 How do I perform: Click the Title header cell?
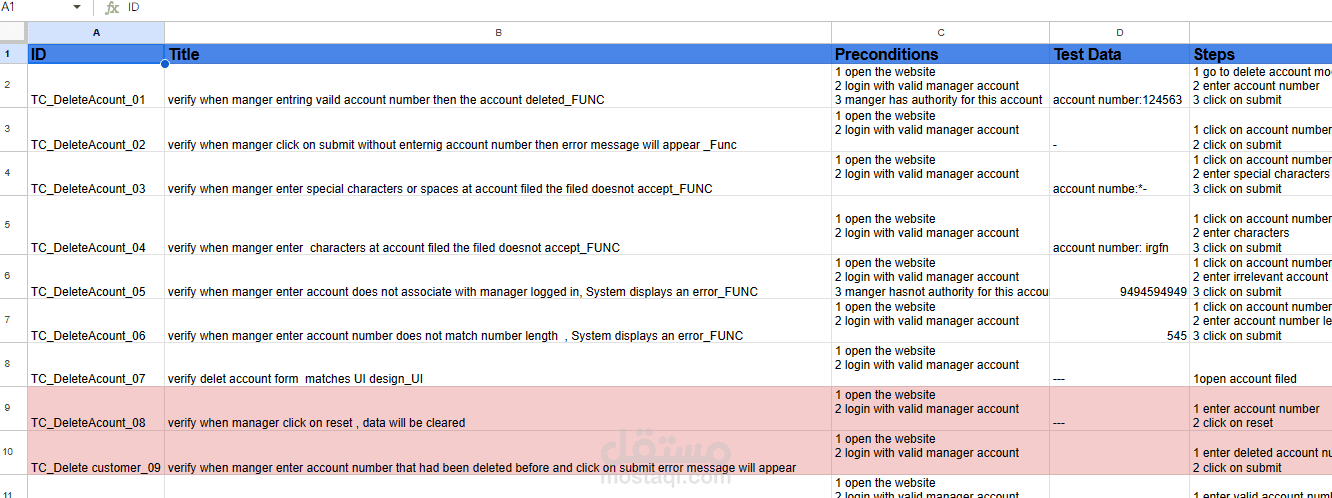498,54
